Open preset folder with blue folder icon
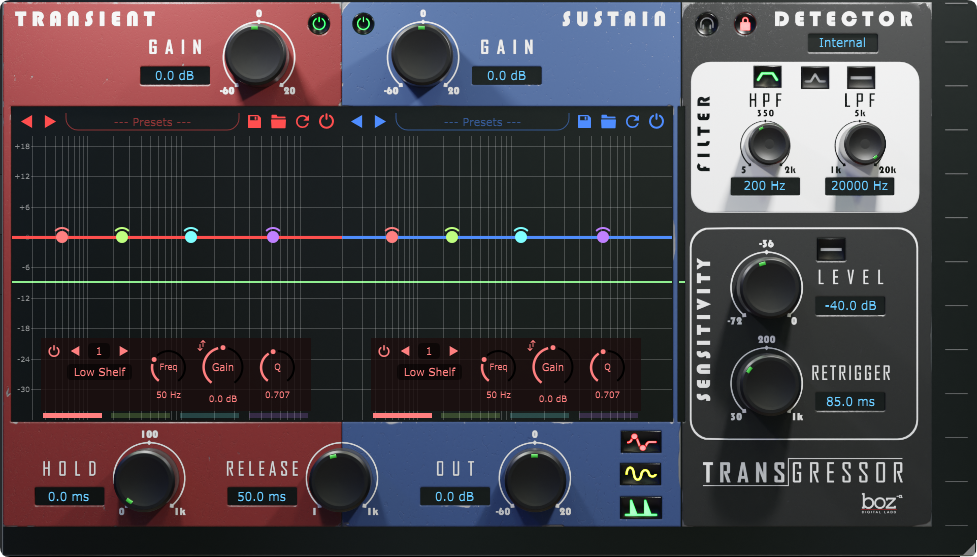Viewport: 977px width, 557px height. click(608, 121)
